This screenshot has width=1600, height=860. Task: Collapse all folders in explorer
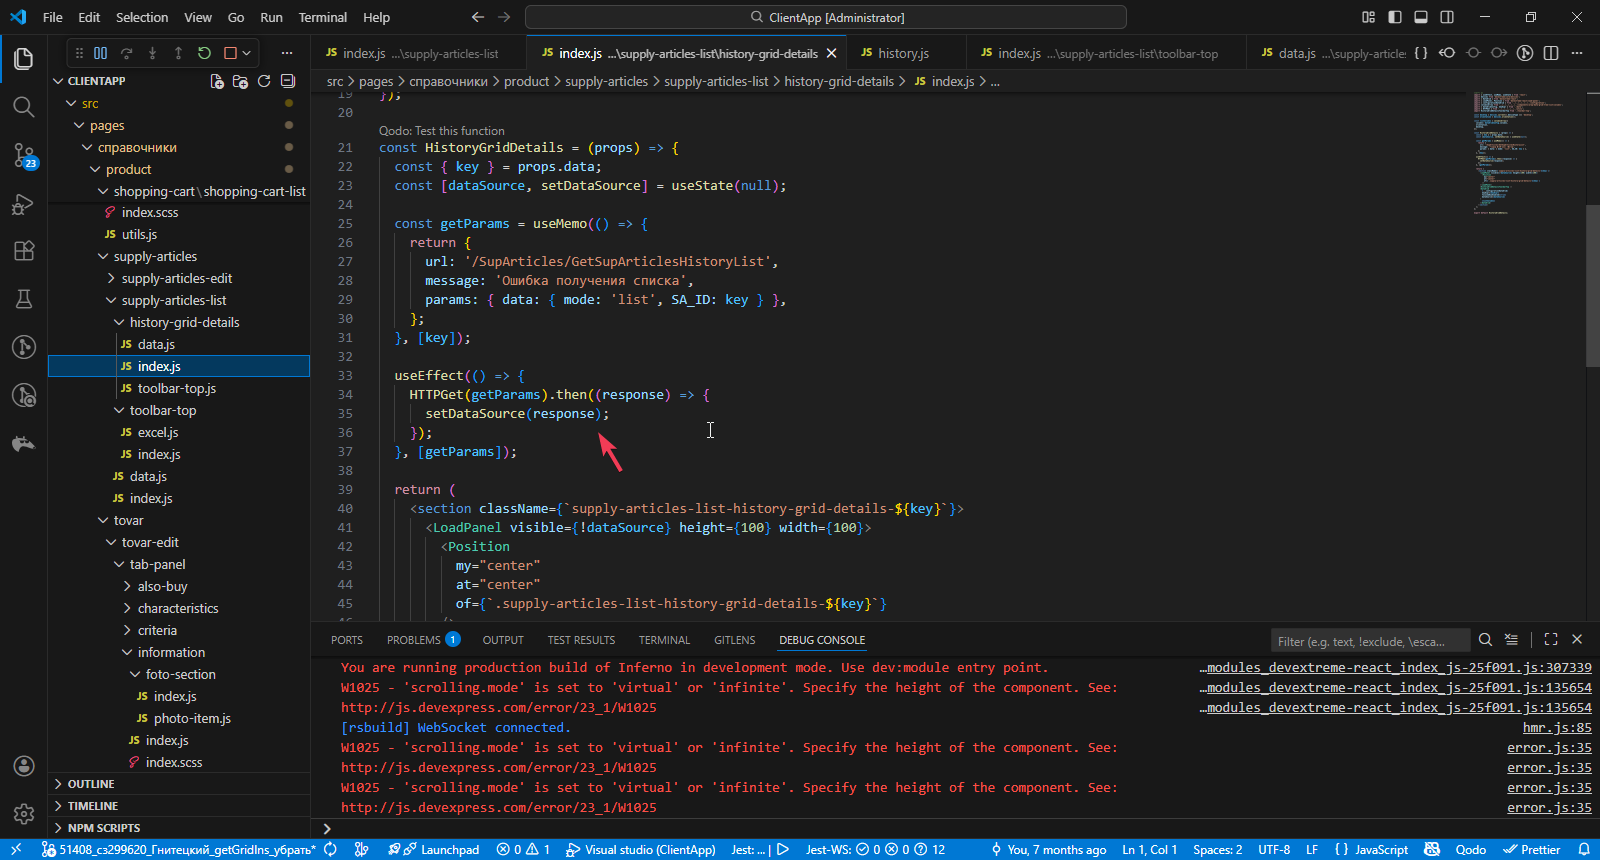pos(288,81)
